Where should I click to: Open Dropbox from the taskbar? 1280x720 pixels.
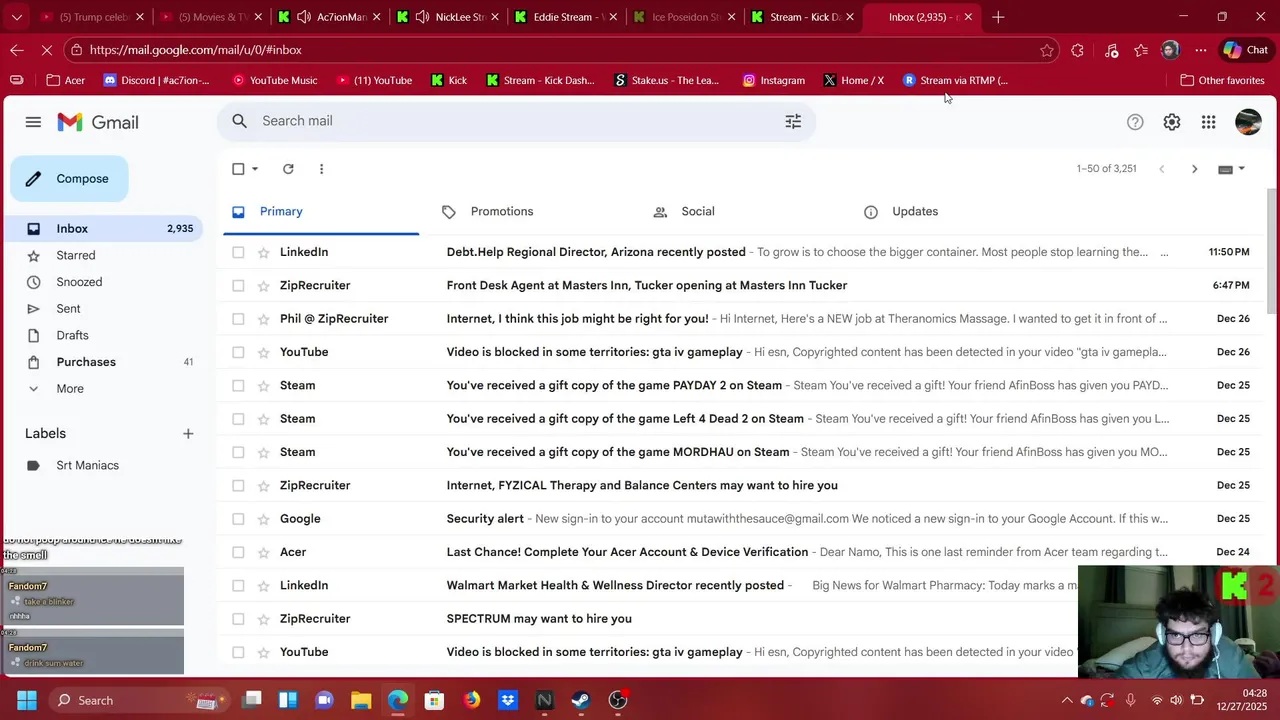click(x=508, y=700)
